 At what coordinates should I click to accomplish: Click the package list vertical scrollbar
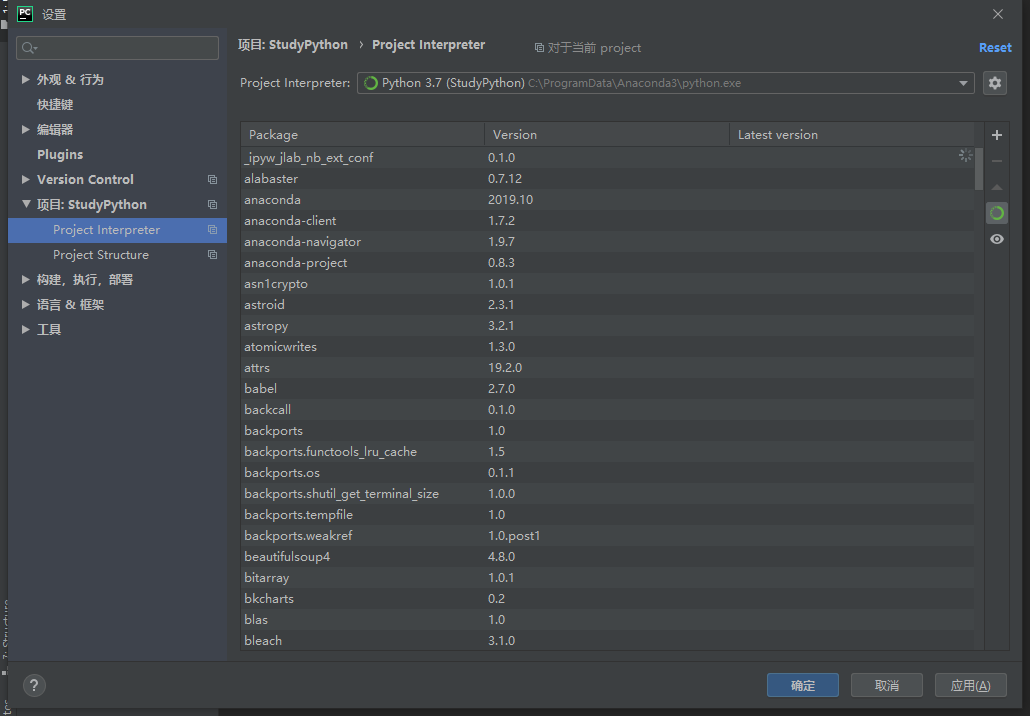(979, 169)
